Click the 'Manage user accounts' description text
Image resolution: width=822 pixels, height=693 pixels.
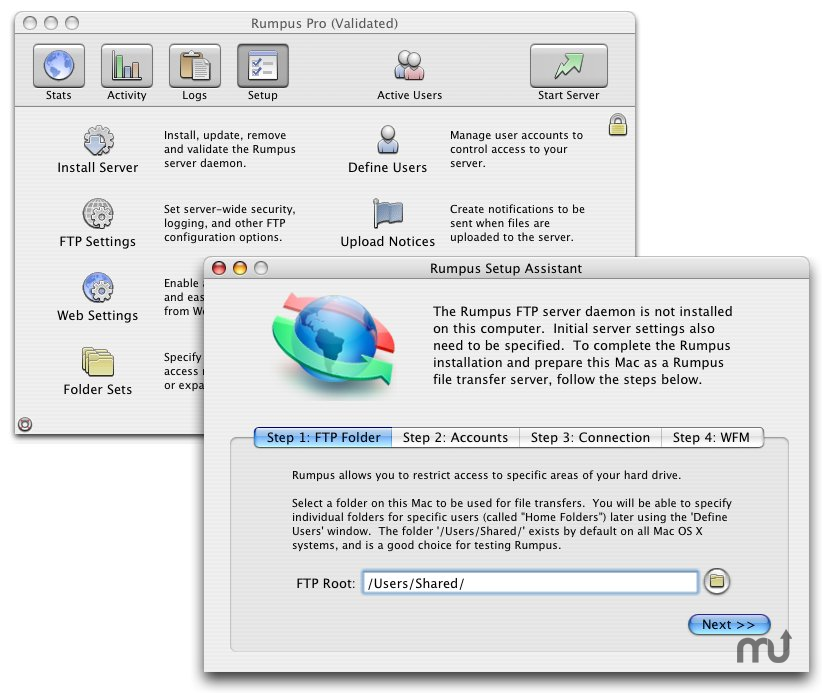516,149
